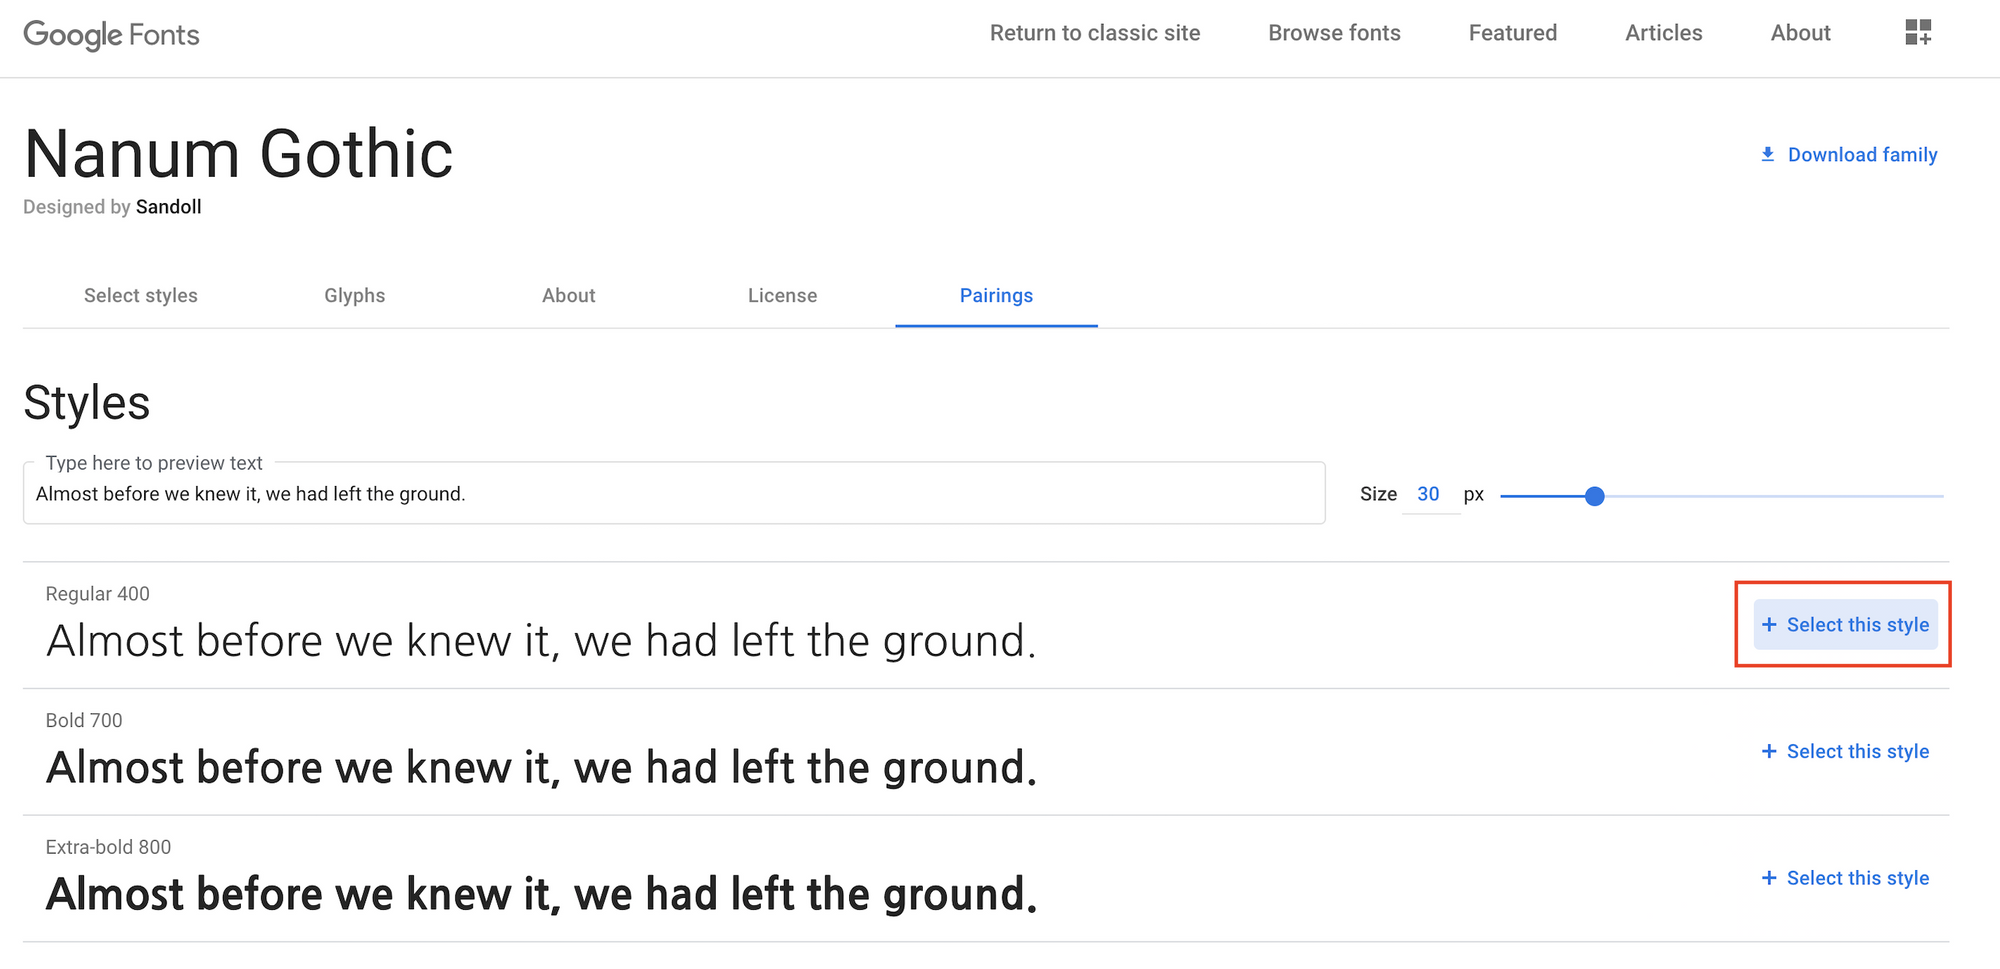Open the selected families grid icon
This screenshot has height=969, width=2000.
1918,33
